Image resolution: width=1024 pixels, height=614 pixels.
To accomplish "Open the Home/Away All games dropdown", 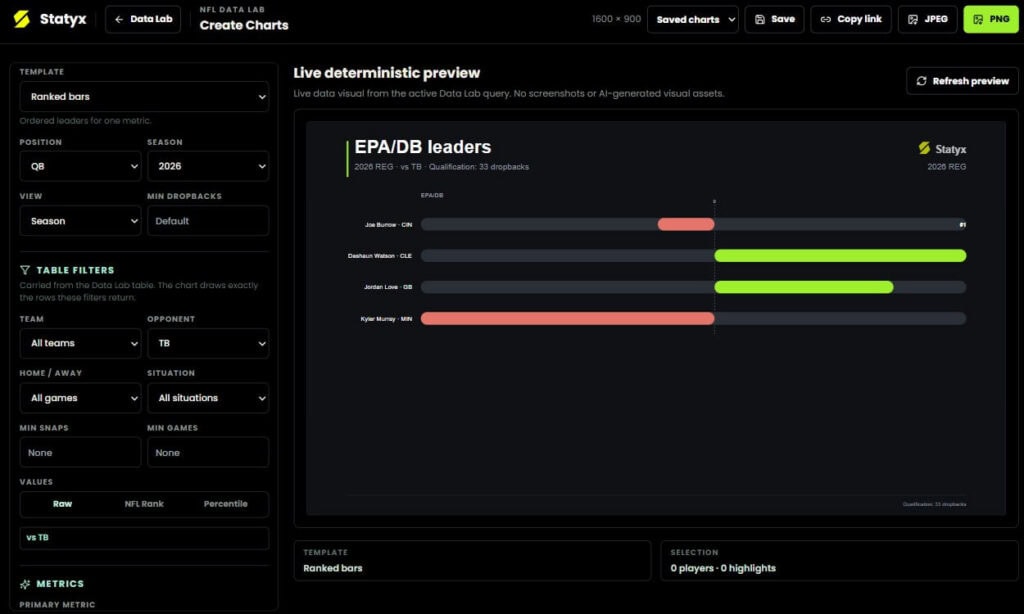I will tap(80, 398).
